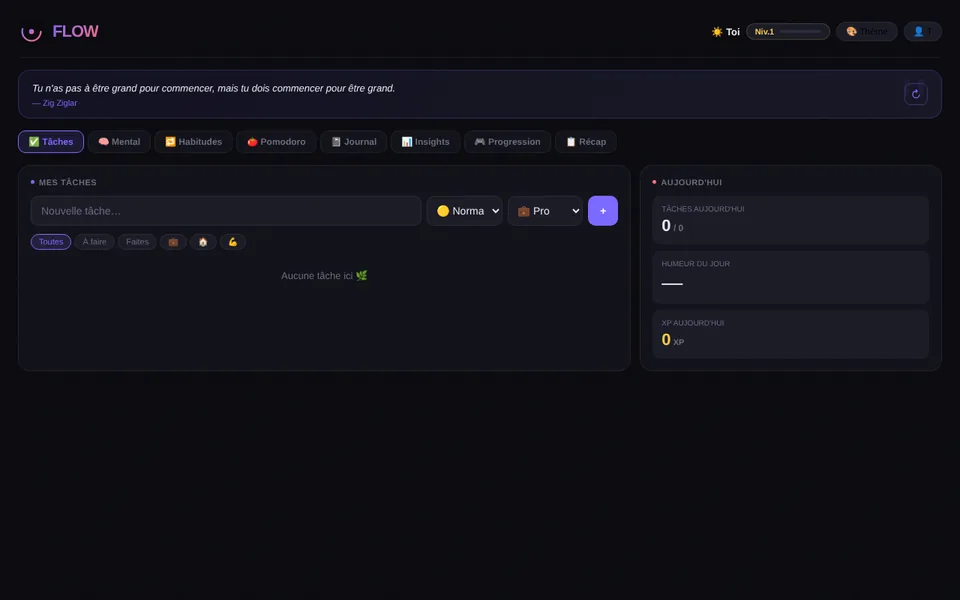Open the Habitudes tab
The width and height of the screenshot is (960, 600).
click(x=193, y=141)
